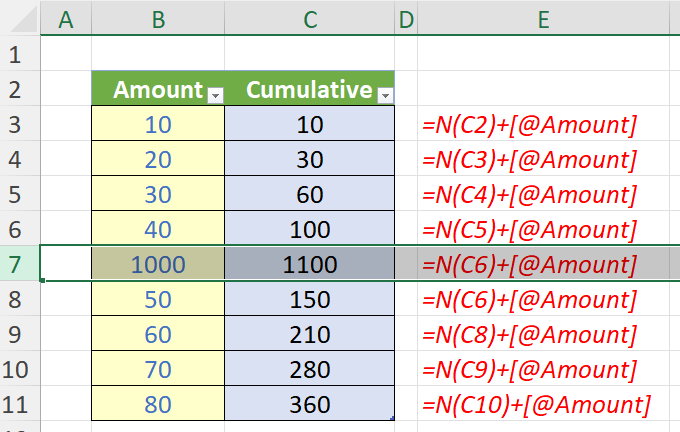Click the cell containing 1000
Viewport: 680px width, 432px height.
point(157,265)
